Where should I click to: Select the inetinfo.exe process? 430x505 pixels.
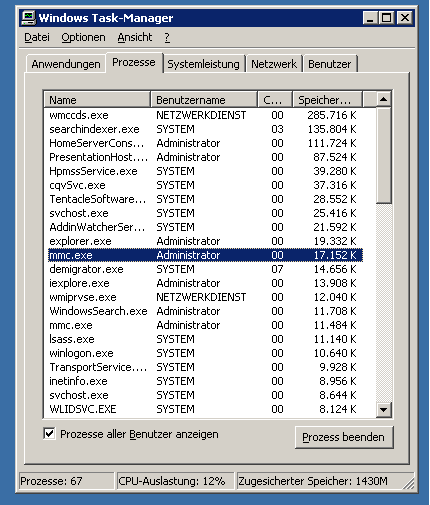pyautogui.click(x=205, y=381)
